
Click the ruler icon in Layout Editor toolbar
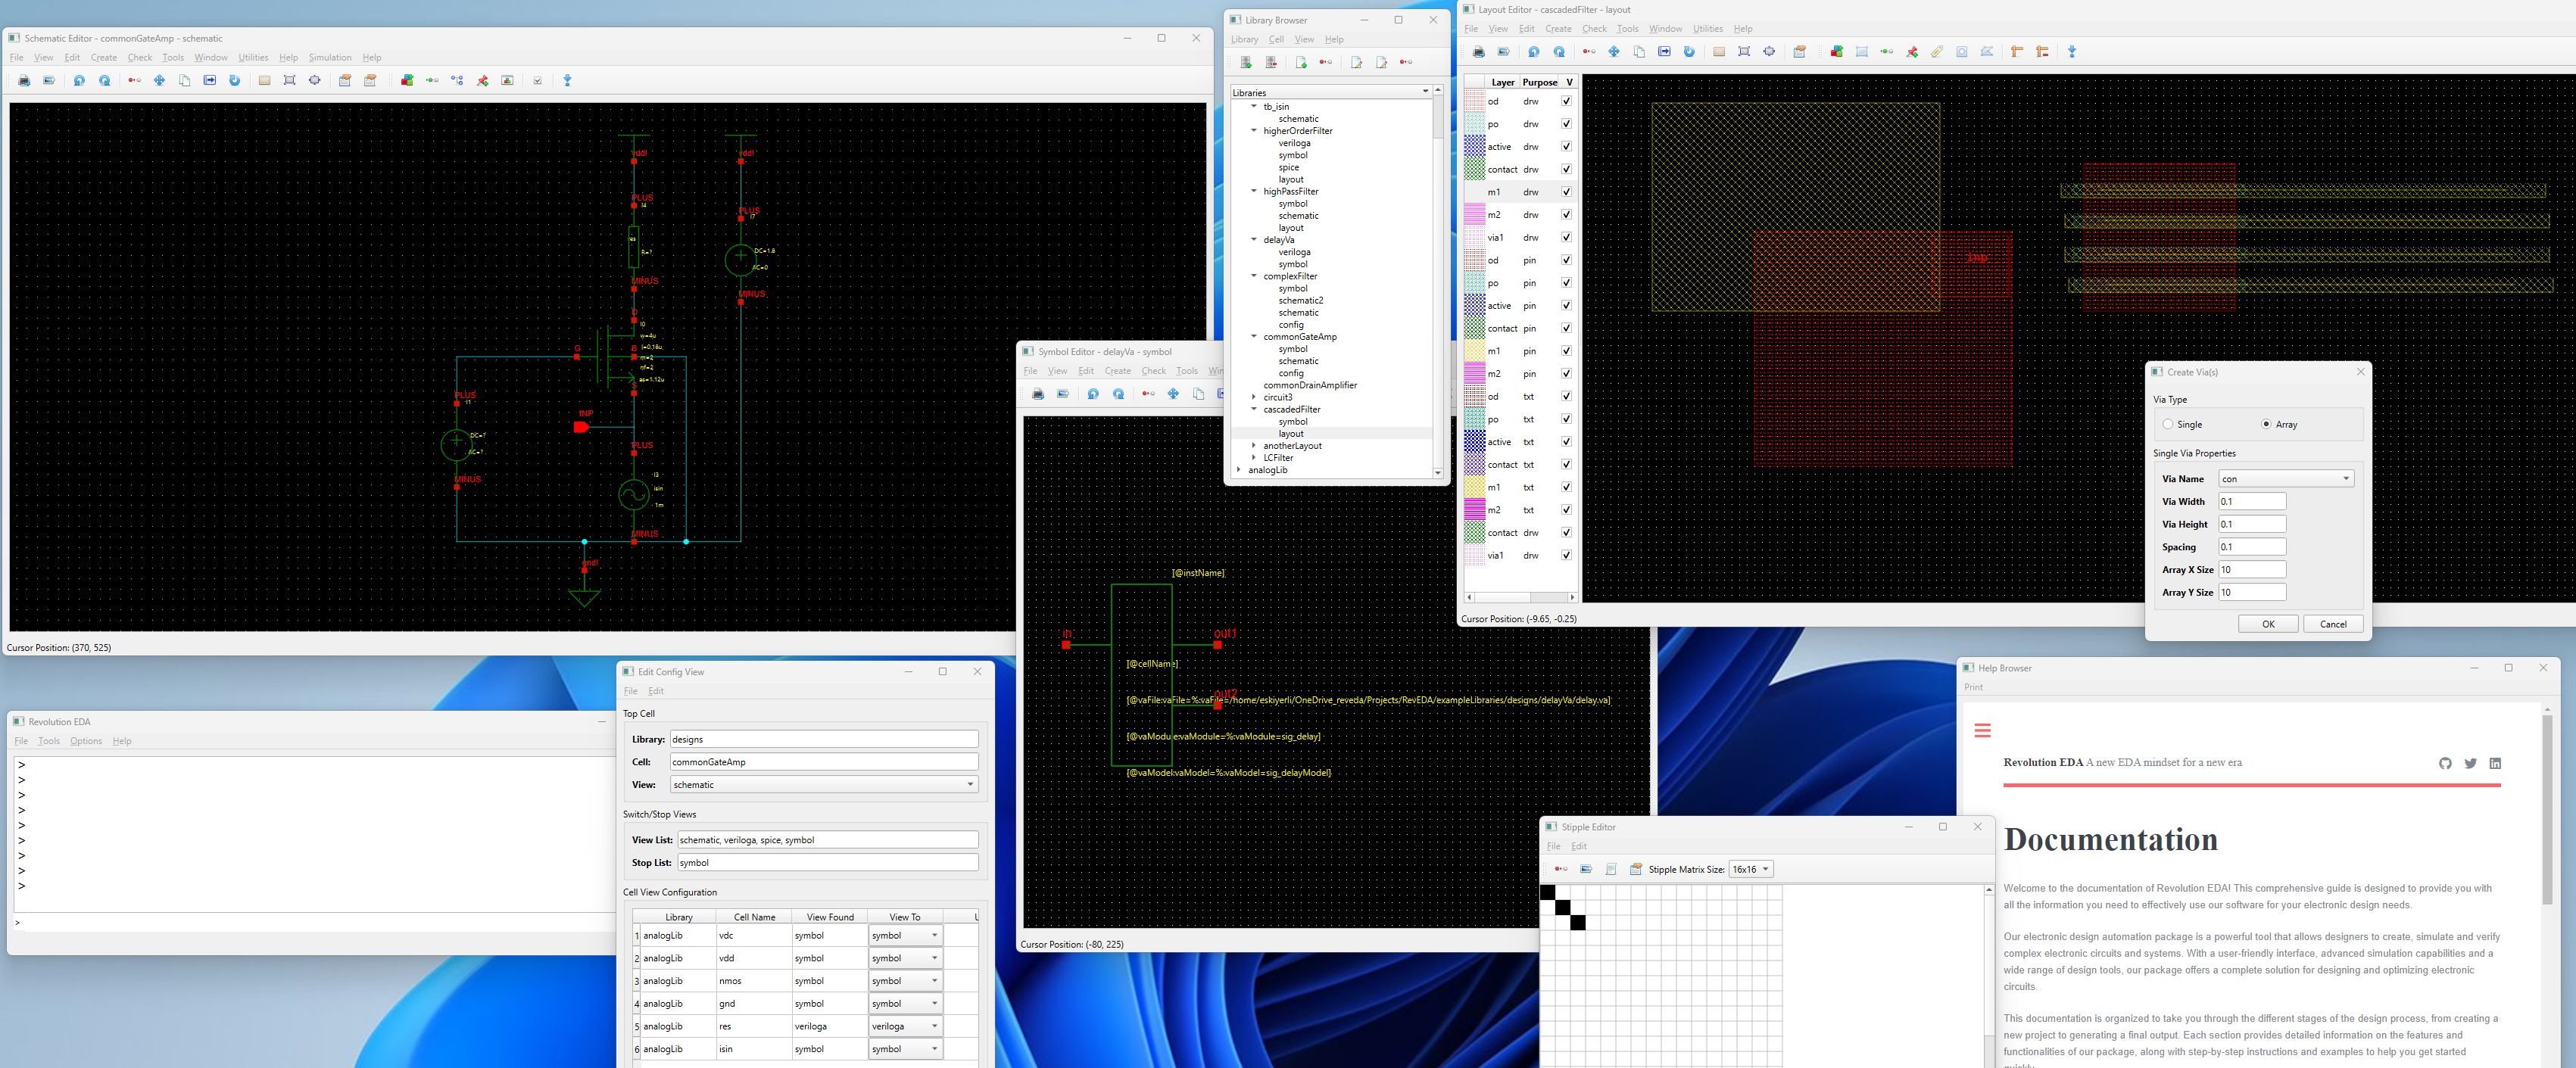click(x=2016, y=52)
